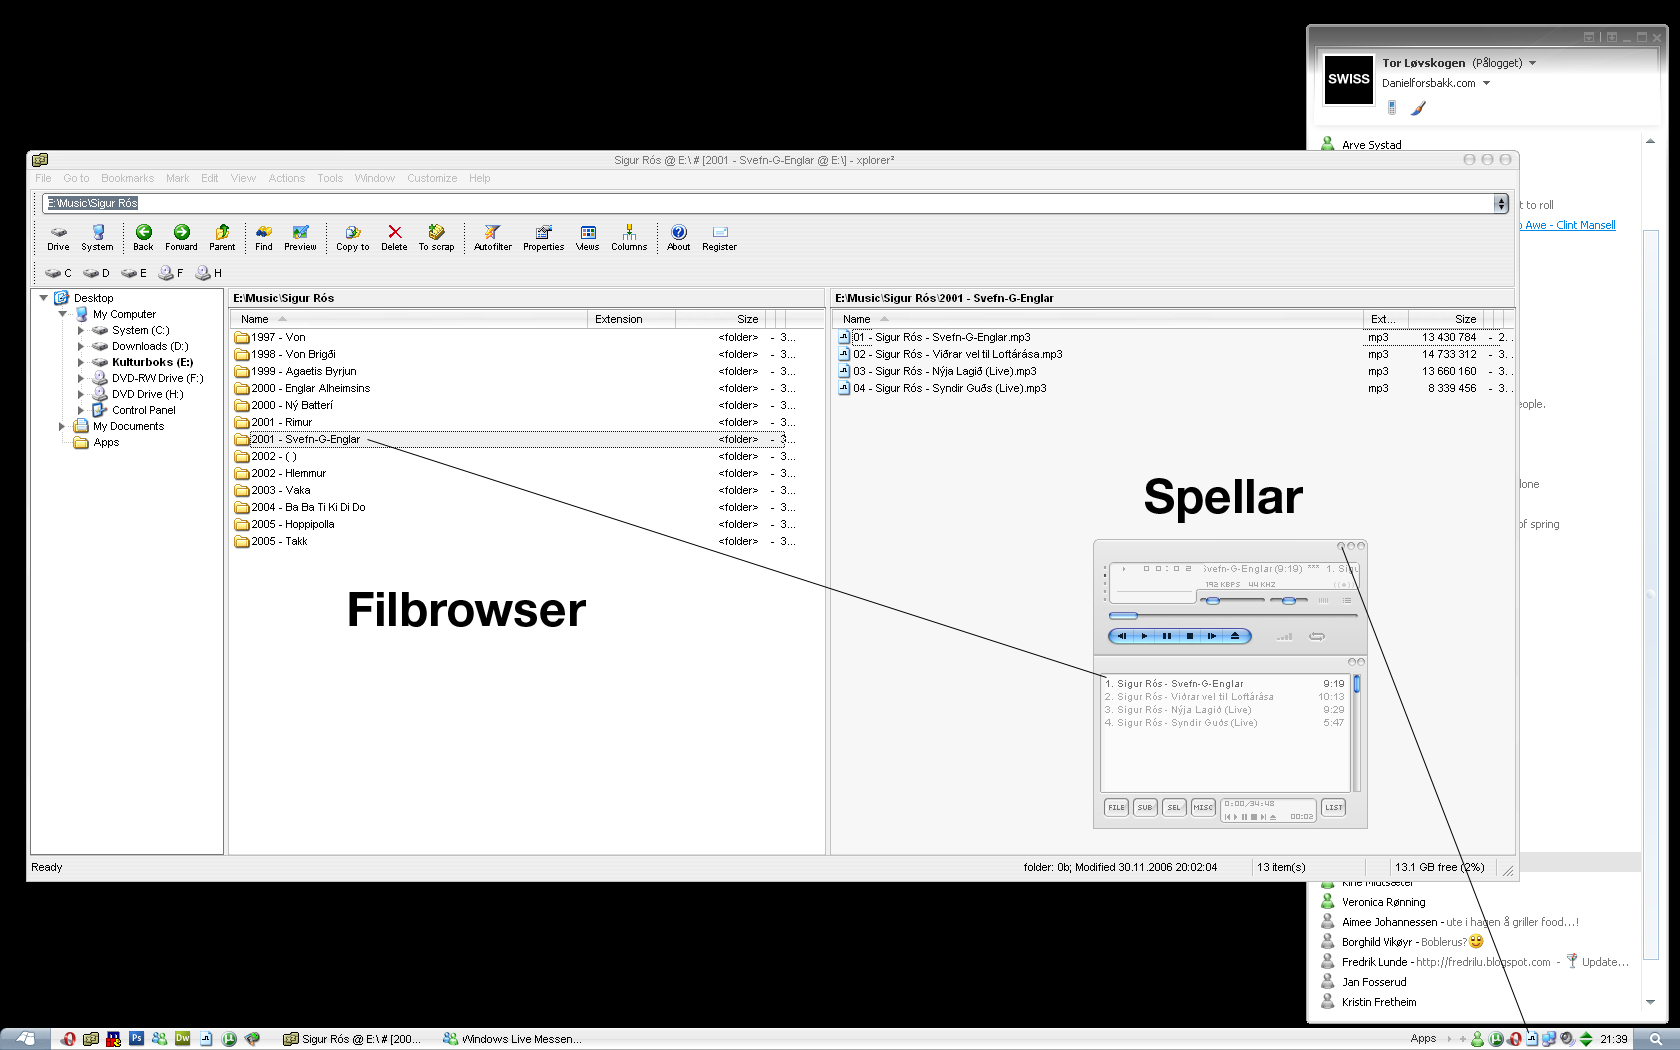
Task: Open the Mark menu
Action: tap(177, 178)
